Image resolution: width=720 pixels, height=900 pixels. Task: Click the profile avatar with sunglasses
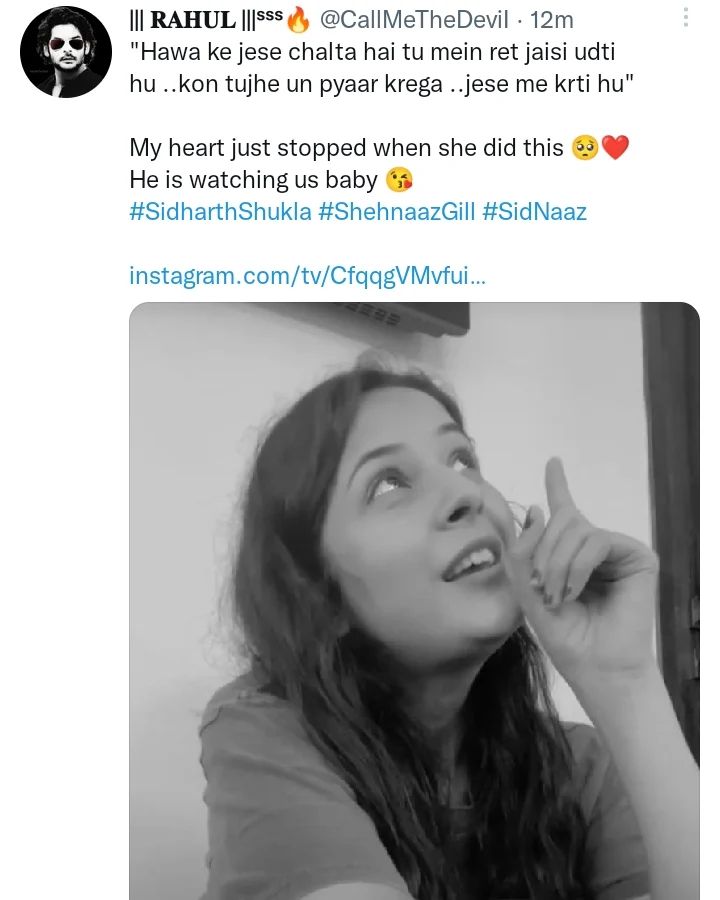(x=65, y=52)
